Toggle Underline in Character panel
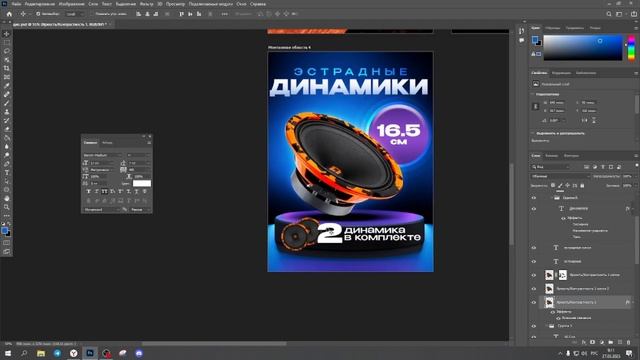 (x=136, y=191)
